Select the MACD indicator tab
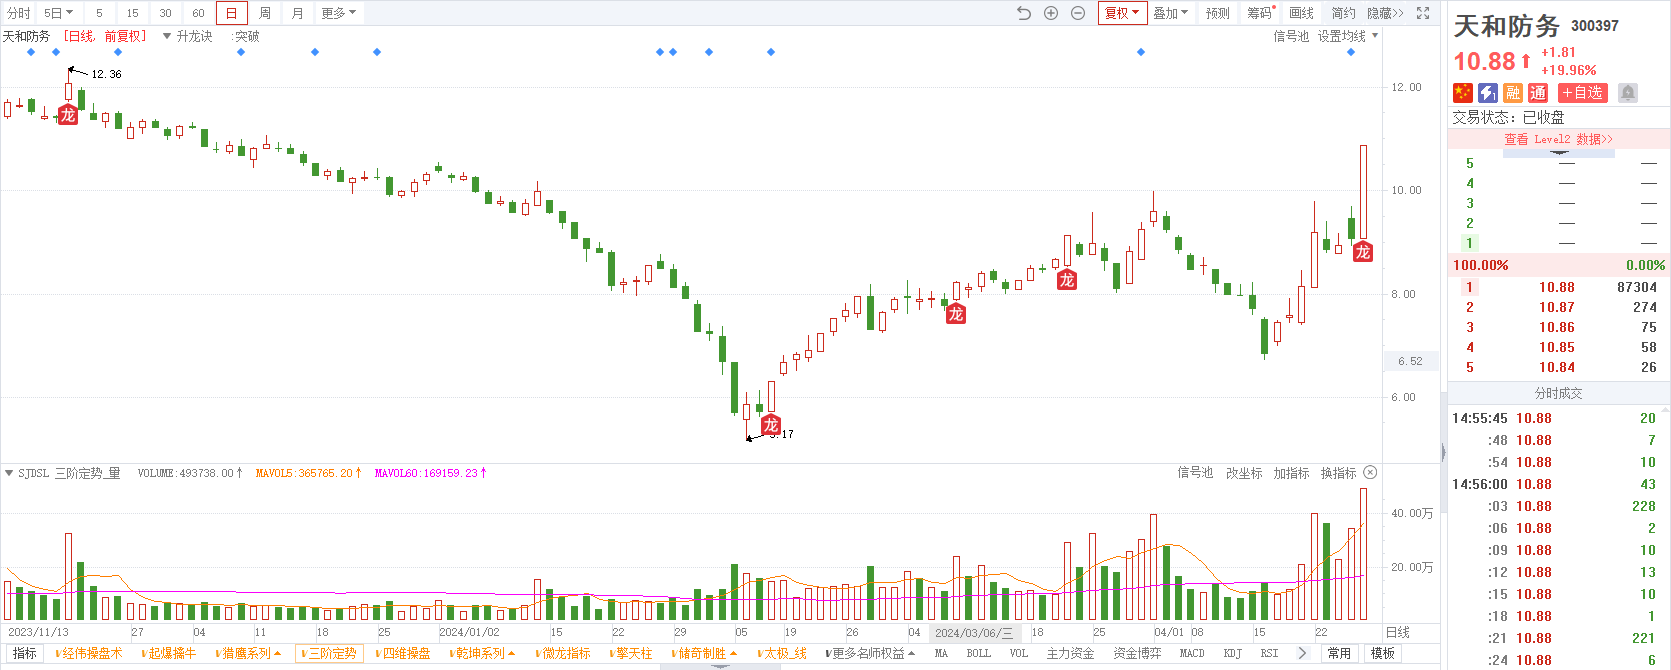The height and width of the screenshot is (670, 1671). point(1192,653)
